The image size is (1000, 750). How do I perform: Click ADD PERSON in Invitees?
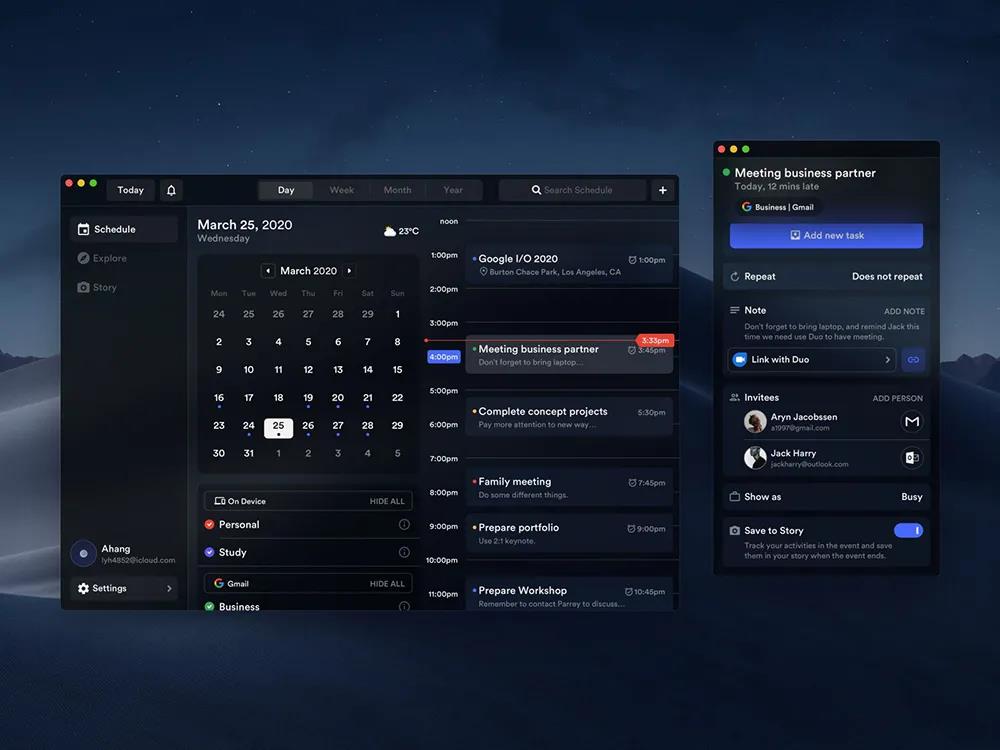[897, 398]
